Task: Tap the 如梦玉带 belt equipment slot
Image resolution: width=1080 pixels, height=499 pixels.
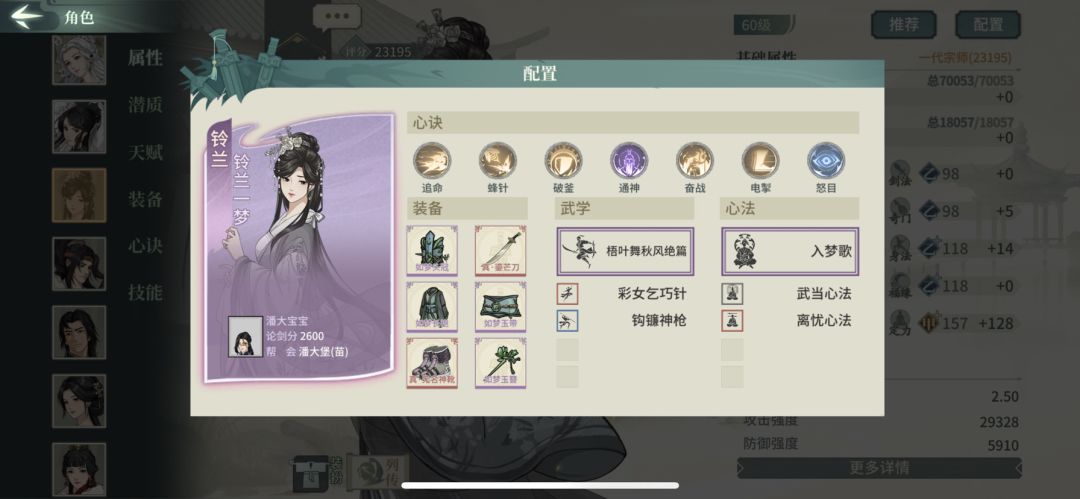Action: [x=501, y=307]
